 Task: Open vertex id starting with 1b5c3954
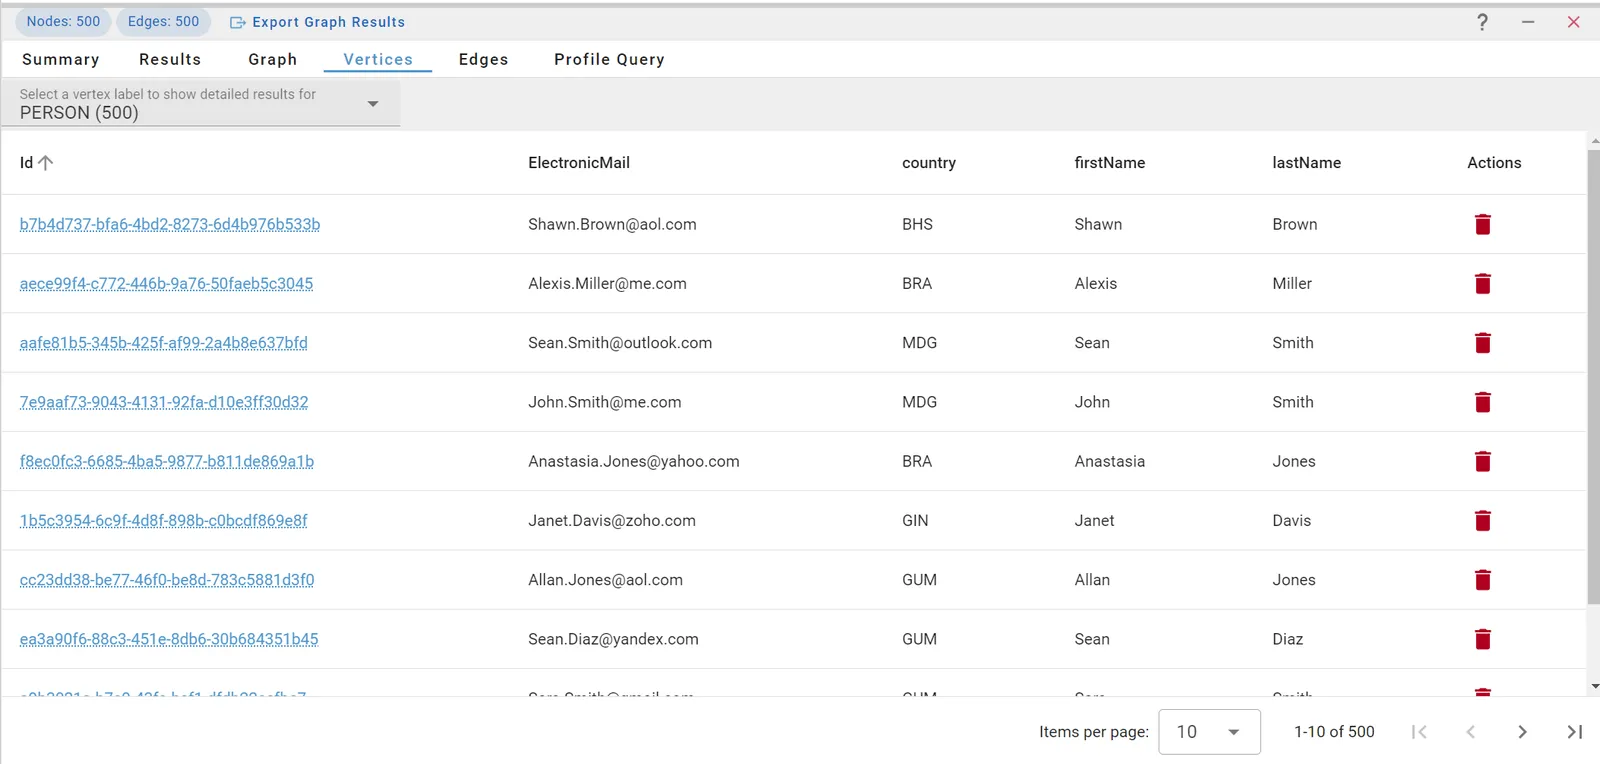164,521
